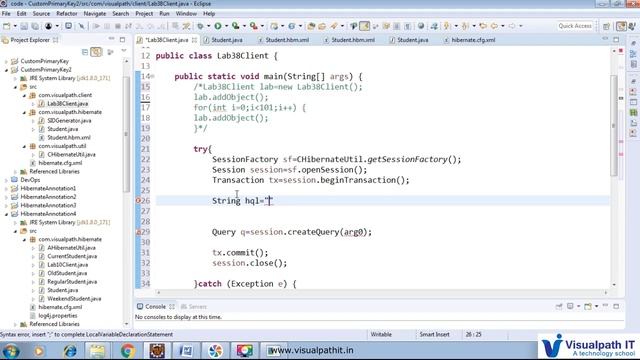Click the Skip All Breakpoints icon
Image resolution: width=640 pixels, height=360 pixels.
(x=82, y=26)
